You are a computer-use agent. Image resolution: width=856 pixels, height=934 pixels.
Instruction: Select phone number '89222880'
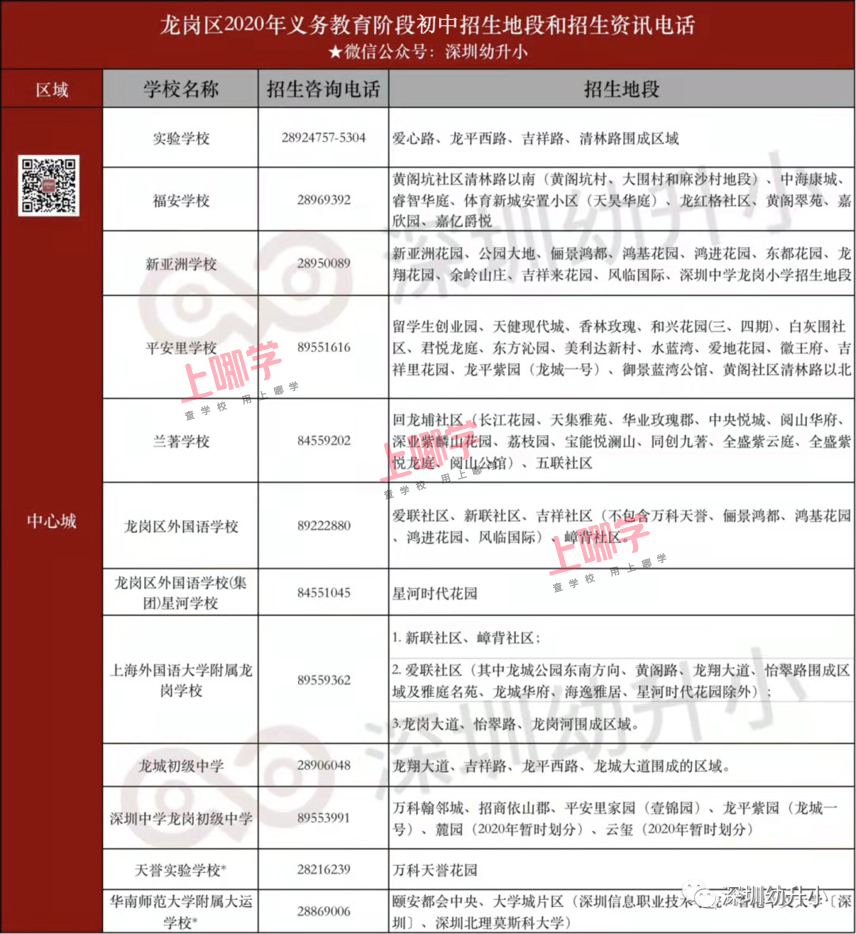[324, 525]
